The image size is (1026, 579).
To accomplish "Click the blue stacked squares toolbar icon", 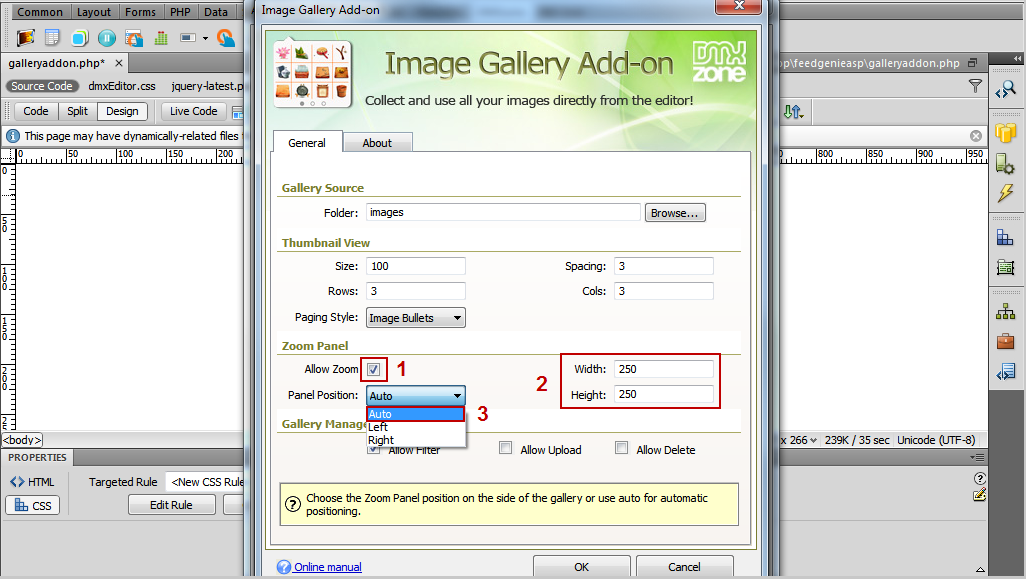I will coord(80,38).
